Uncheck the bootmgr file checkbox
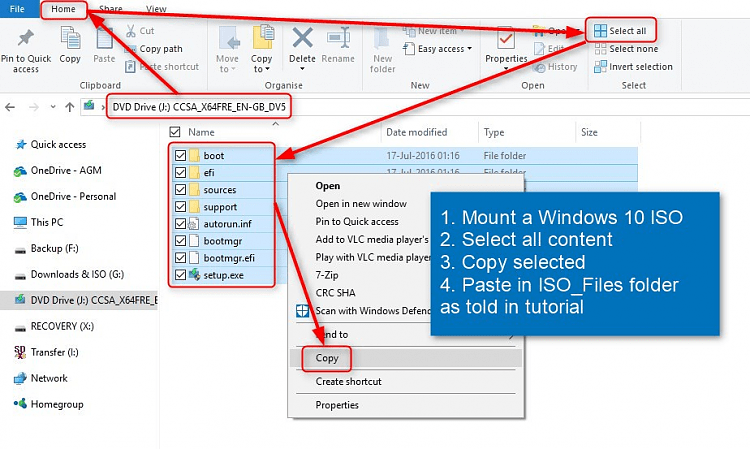This screenshot has height=449, width=750. [180, 241]
